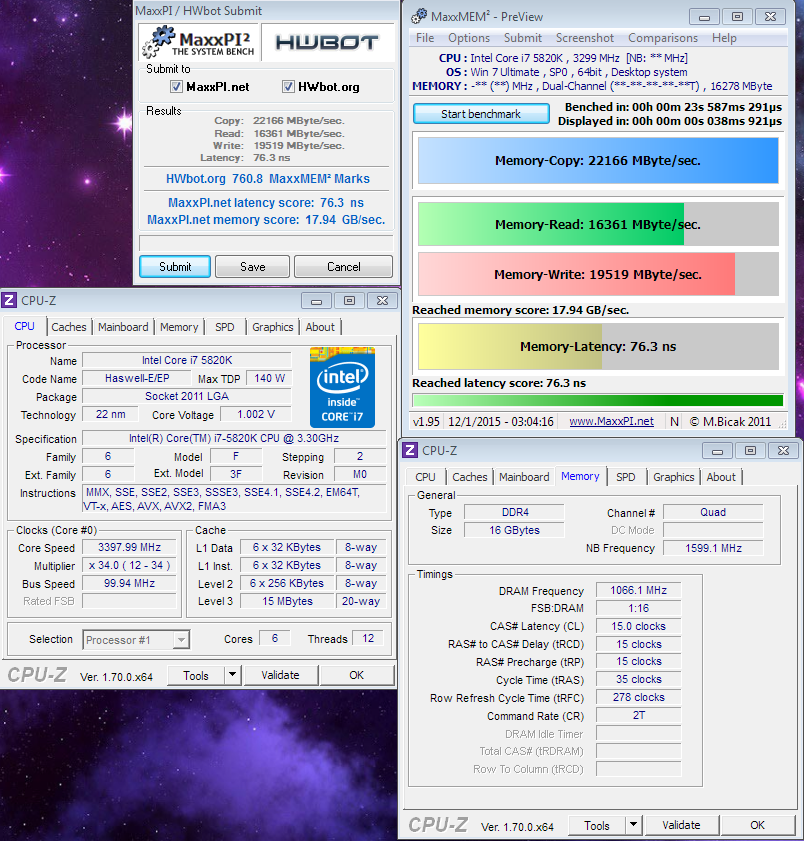
Task: Switch to Caches tab in right CPU-Z window
Action: pyautogui.click(x=470, y=477)
